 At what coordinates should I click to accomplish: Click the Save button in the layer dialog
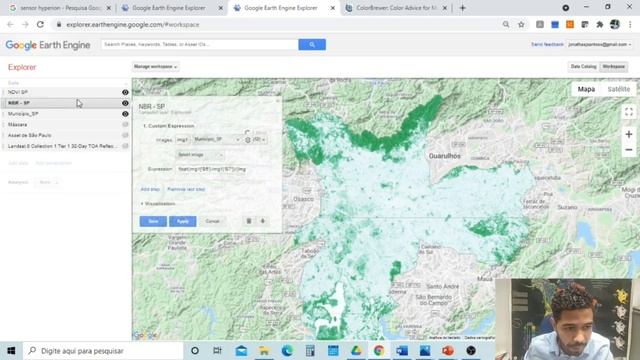click(153, 221)
